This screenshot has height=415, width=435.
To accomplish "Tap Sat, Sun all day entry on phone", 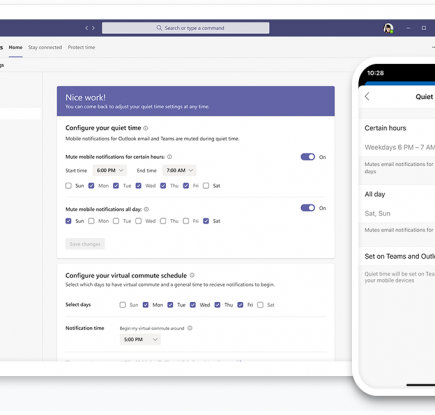I will [x=377, y=214].
